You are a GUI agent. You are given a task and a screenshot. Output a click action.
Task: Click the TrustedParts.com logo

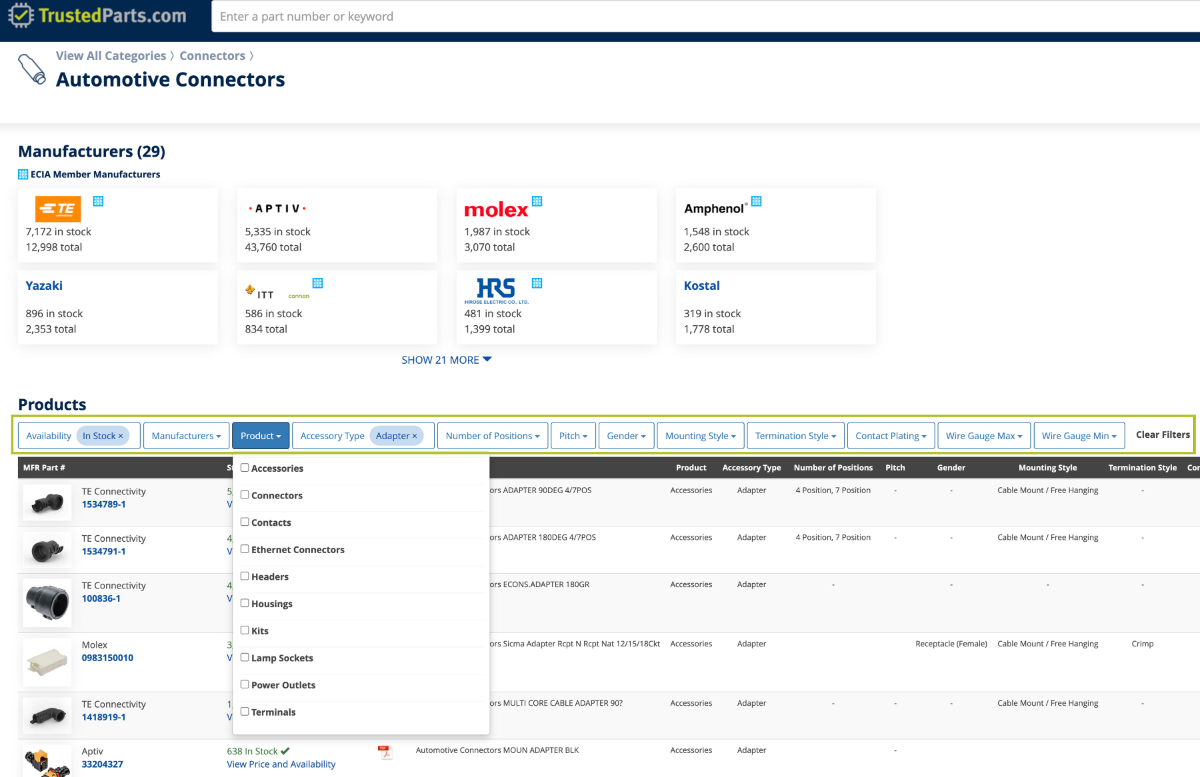[98, 16]
